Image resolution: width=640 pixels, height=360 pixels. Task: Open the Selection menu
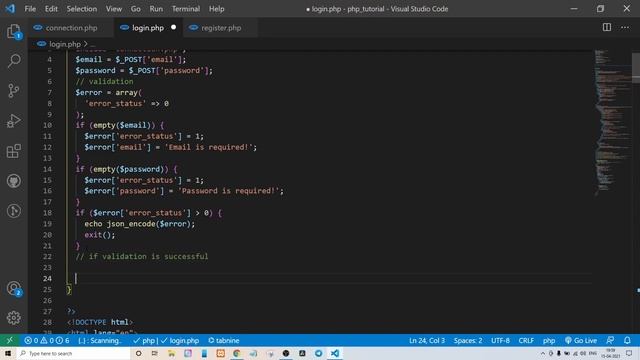82,9
